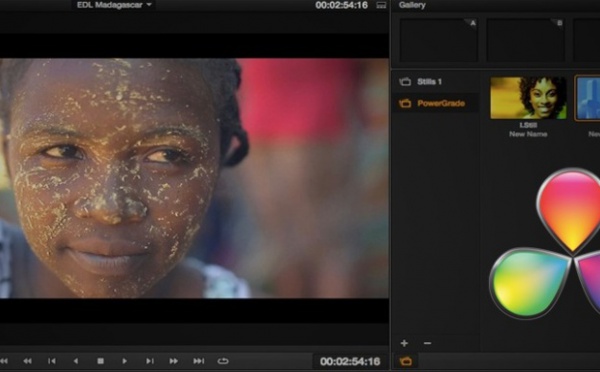
Task: Select memory slot B in Gallery
Action: point(525,40)
